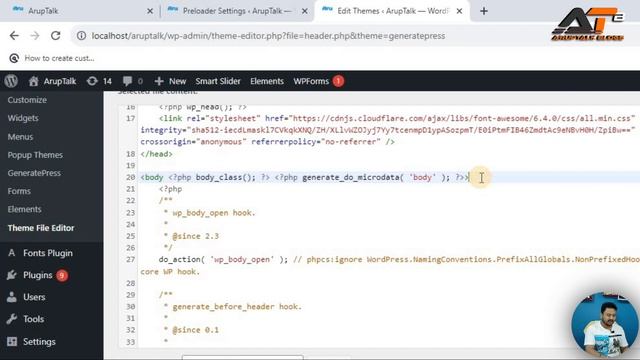Click the Plugins update badge 9
Image resolution: width=640 pixels, height=360 pixels.
click(x=62, y=276)
